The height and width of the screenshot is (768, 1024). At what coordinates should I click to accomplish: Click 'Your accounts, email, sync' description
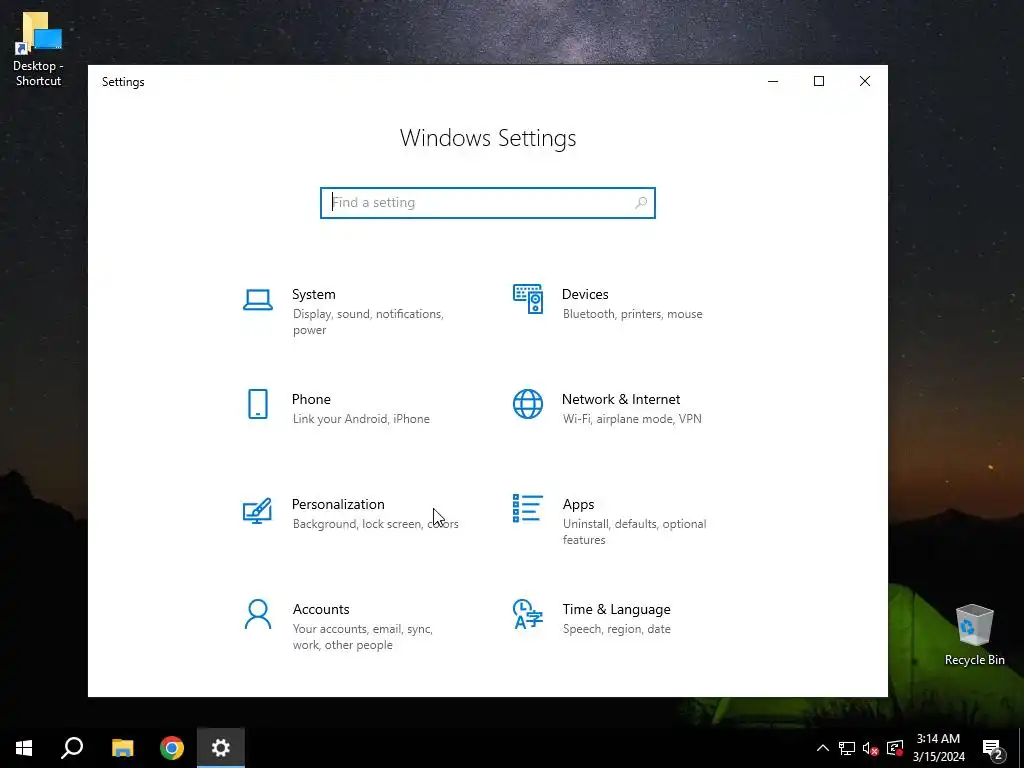pos(363,637)
